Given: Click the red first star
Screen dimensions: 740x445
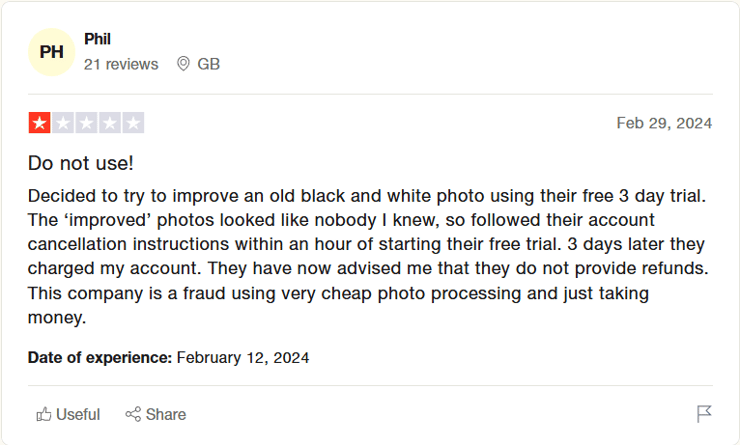Looking at the screenshot, I should point(39,123).
